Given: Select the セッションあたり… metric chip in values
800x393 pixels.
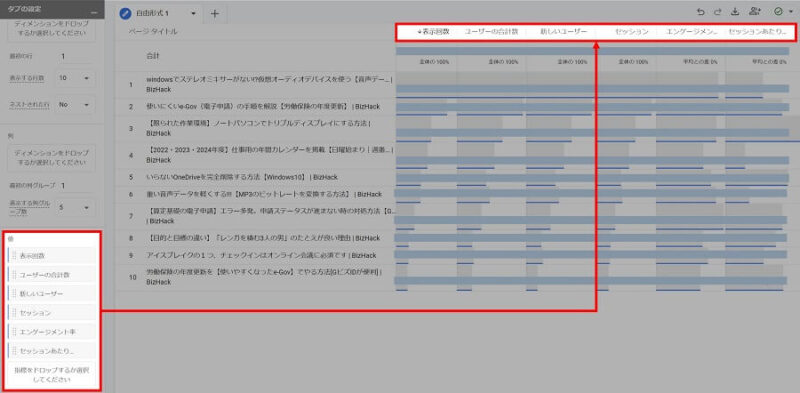Looking at the screenshot, I should coord(52,351).
